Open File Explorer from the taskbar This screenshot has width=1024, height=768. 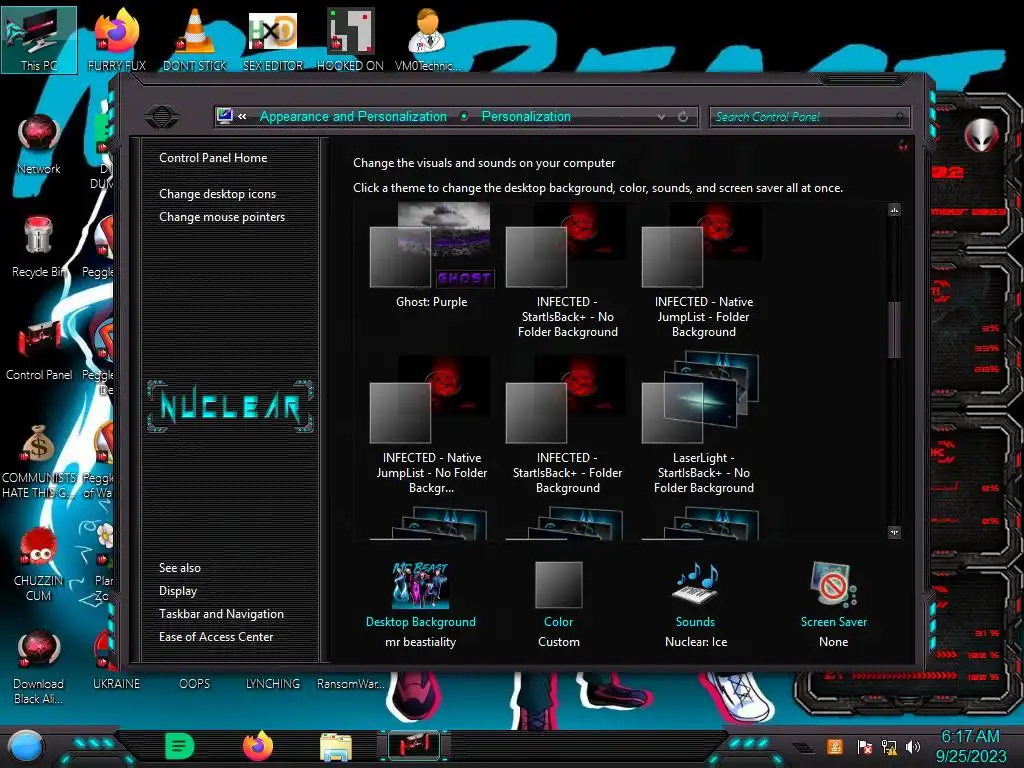pyautogui.click(x=336, y=747)
